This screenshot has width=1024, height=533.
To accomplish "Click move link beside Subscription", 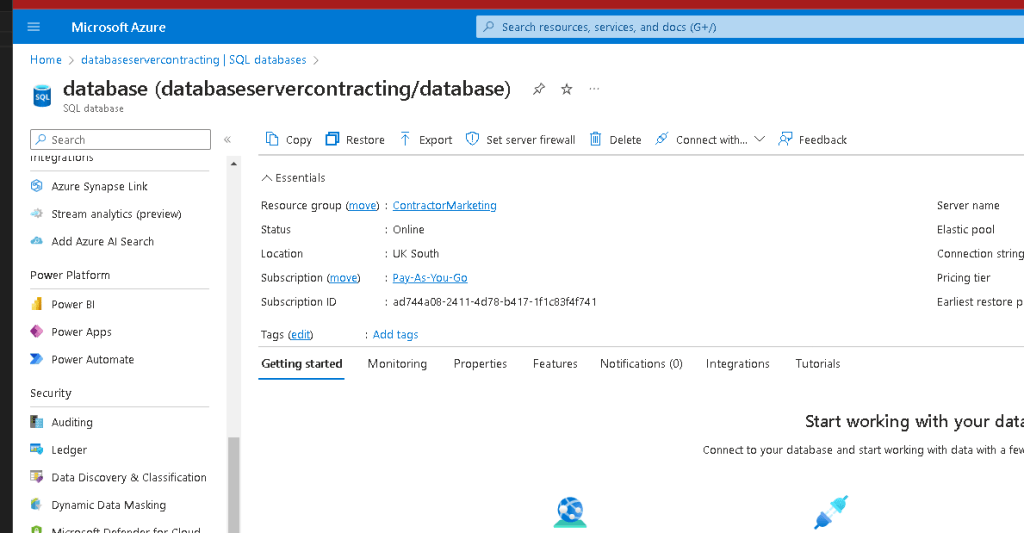I will [x=344, y=278].
